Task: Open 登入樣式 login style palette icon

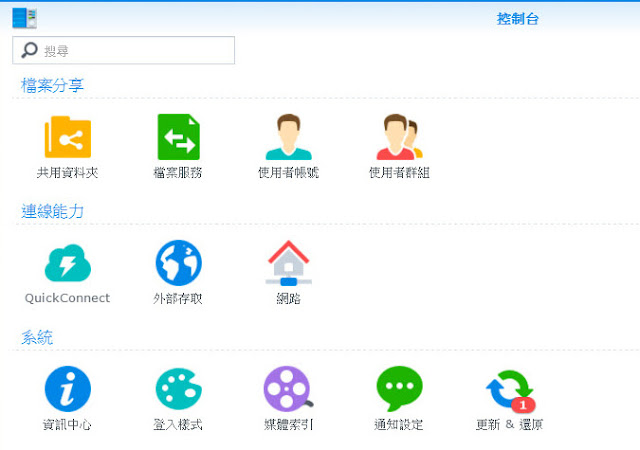Action: pos(179,389)
